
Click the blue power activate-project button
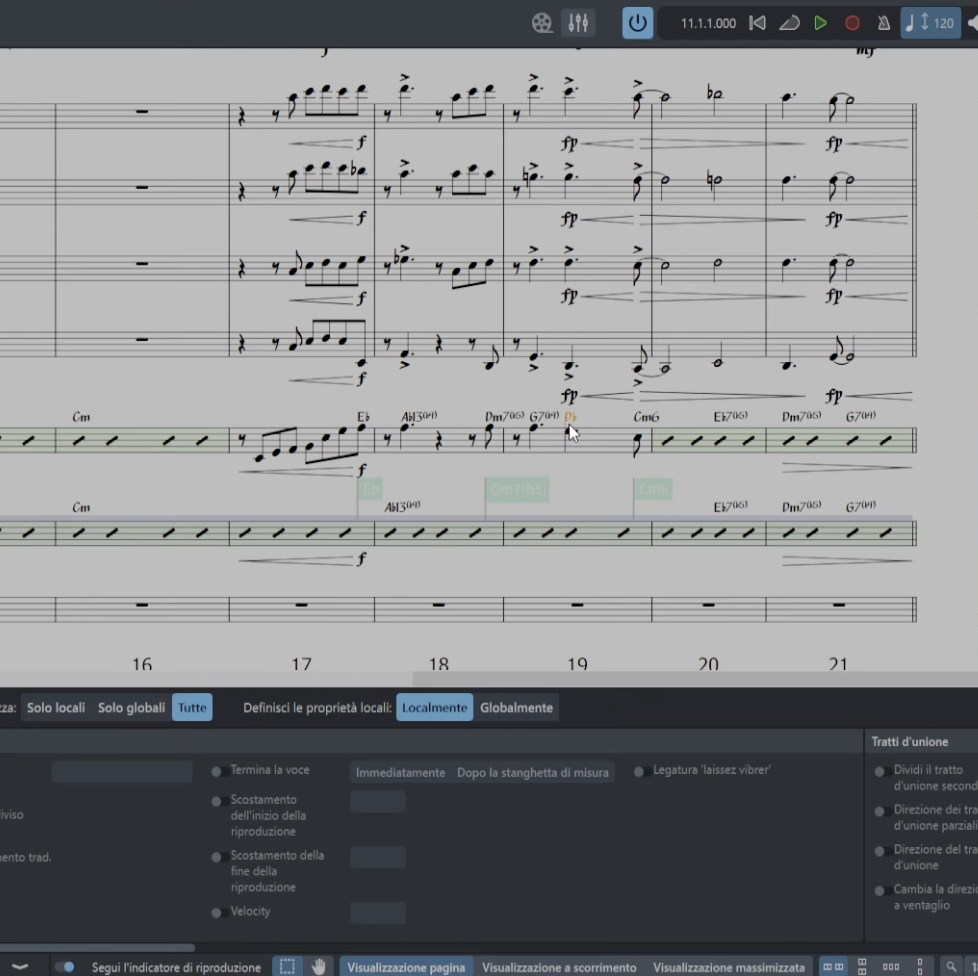click(x=637, y=23)
